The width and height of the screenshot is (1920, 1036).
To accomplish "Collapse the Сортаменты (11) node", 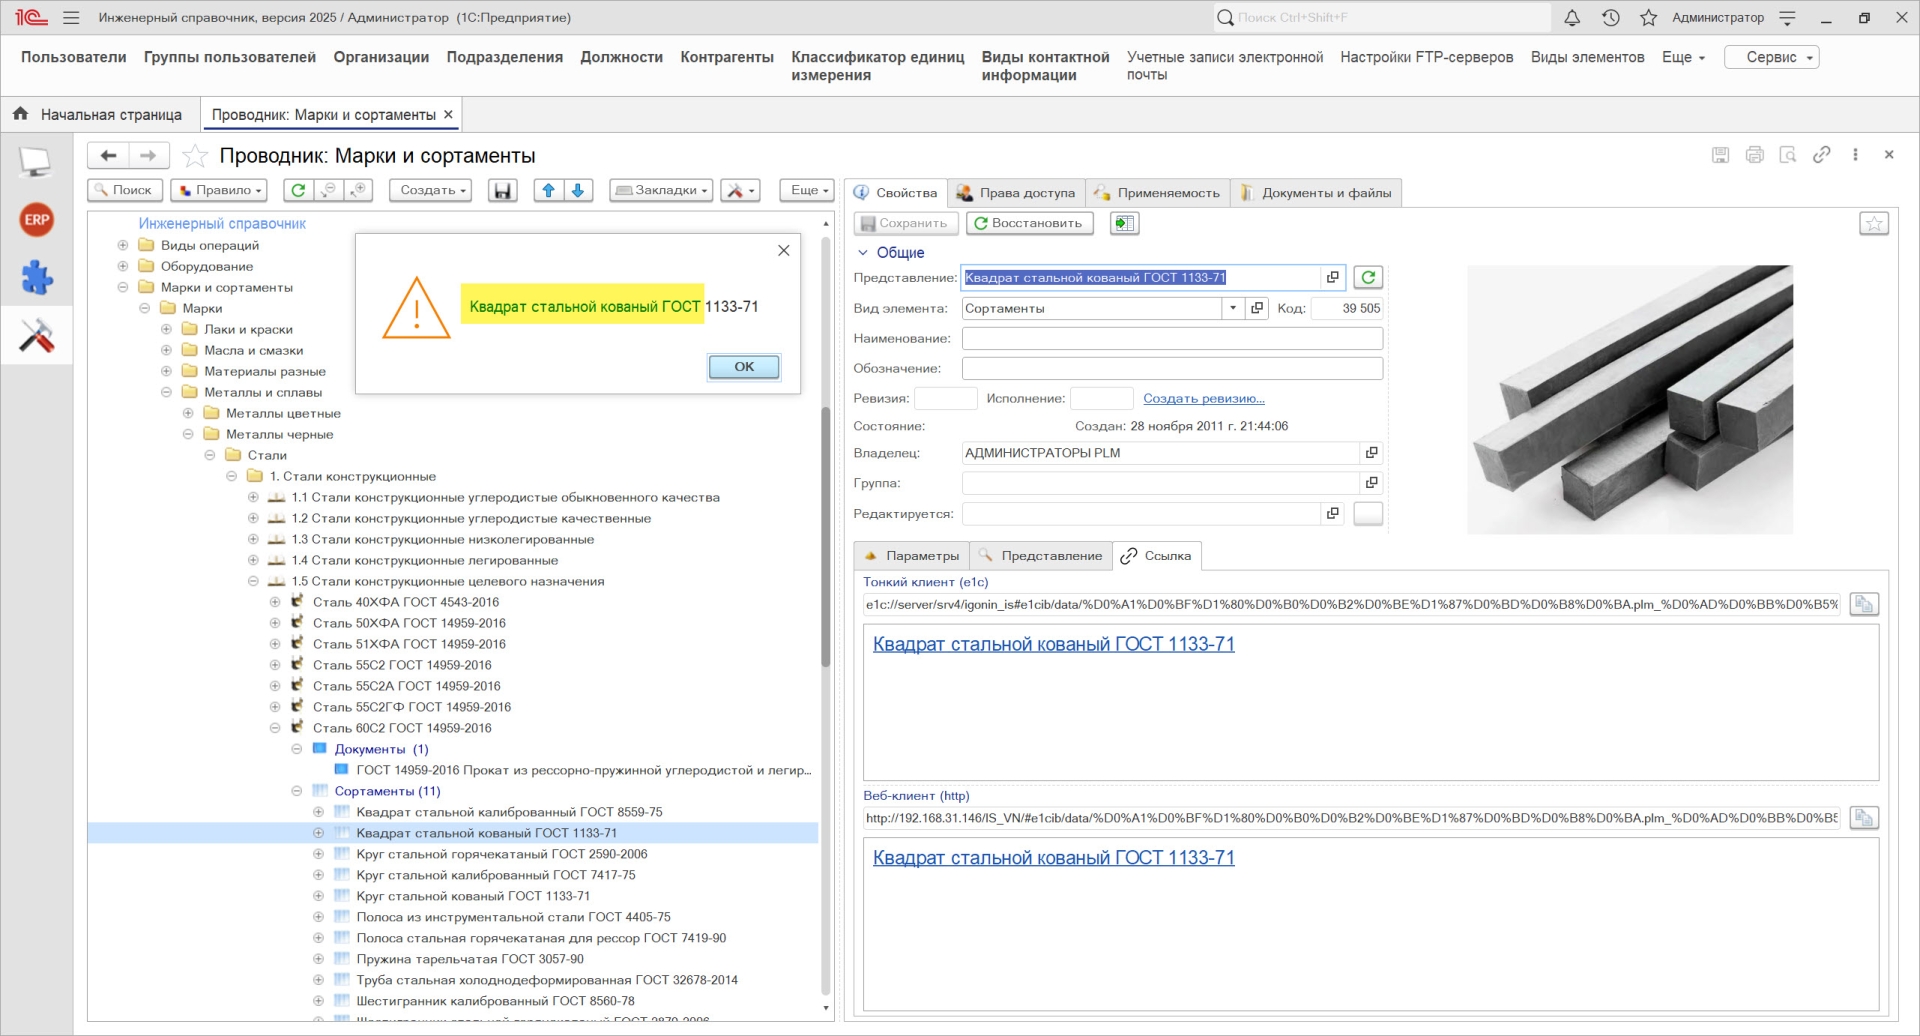I will (297, 791).
